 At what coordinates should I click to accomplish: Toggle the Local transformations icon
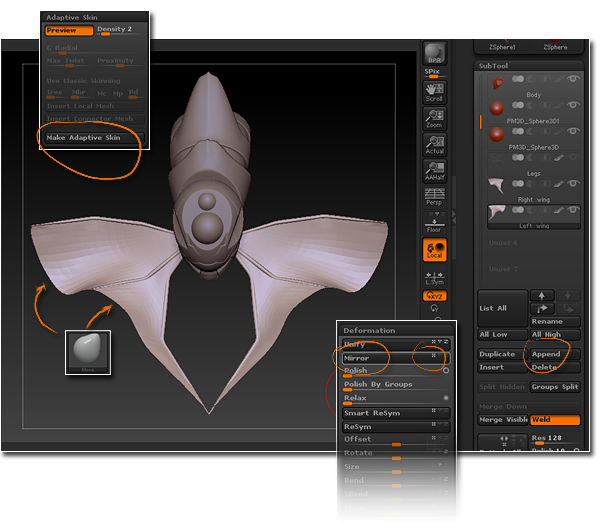(434, 250)
